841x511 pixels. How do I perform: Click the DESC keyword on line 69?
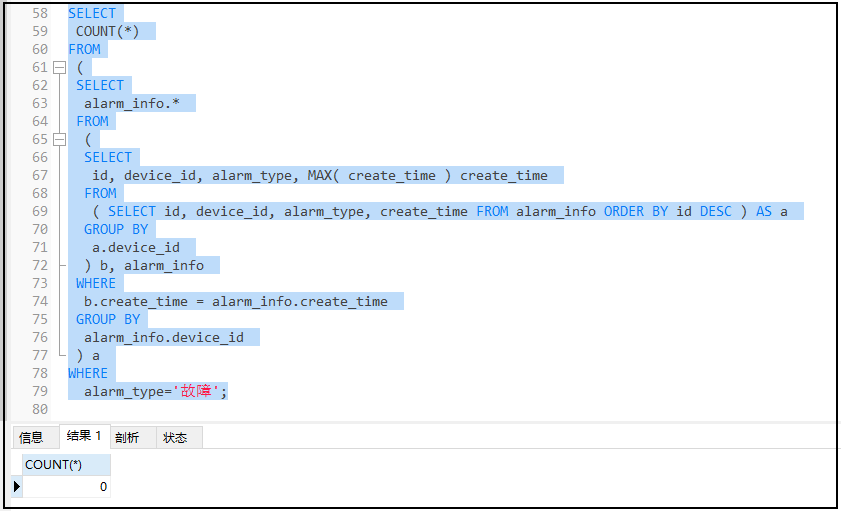tap(715, 211)
